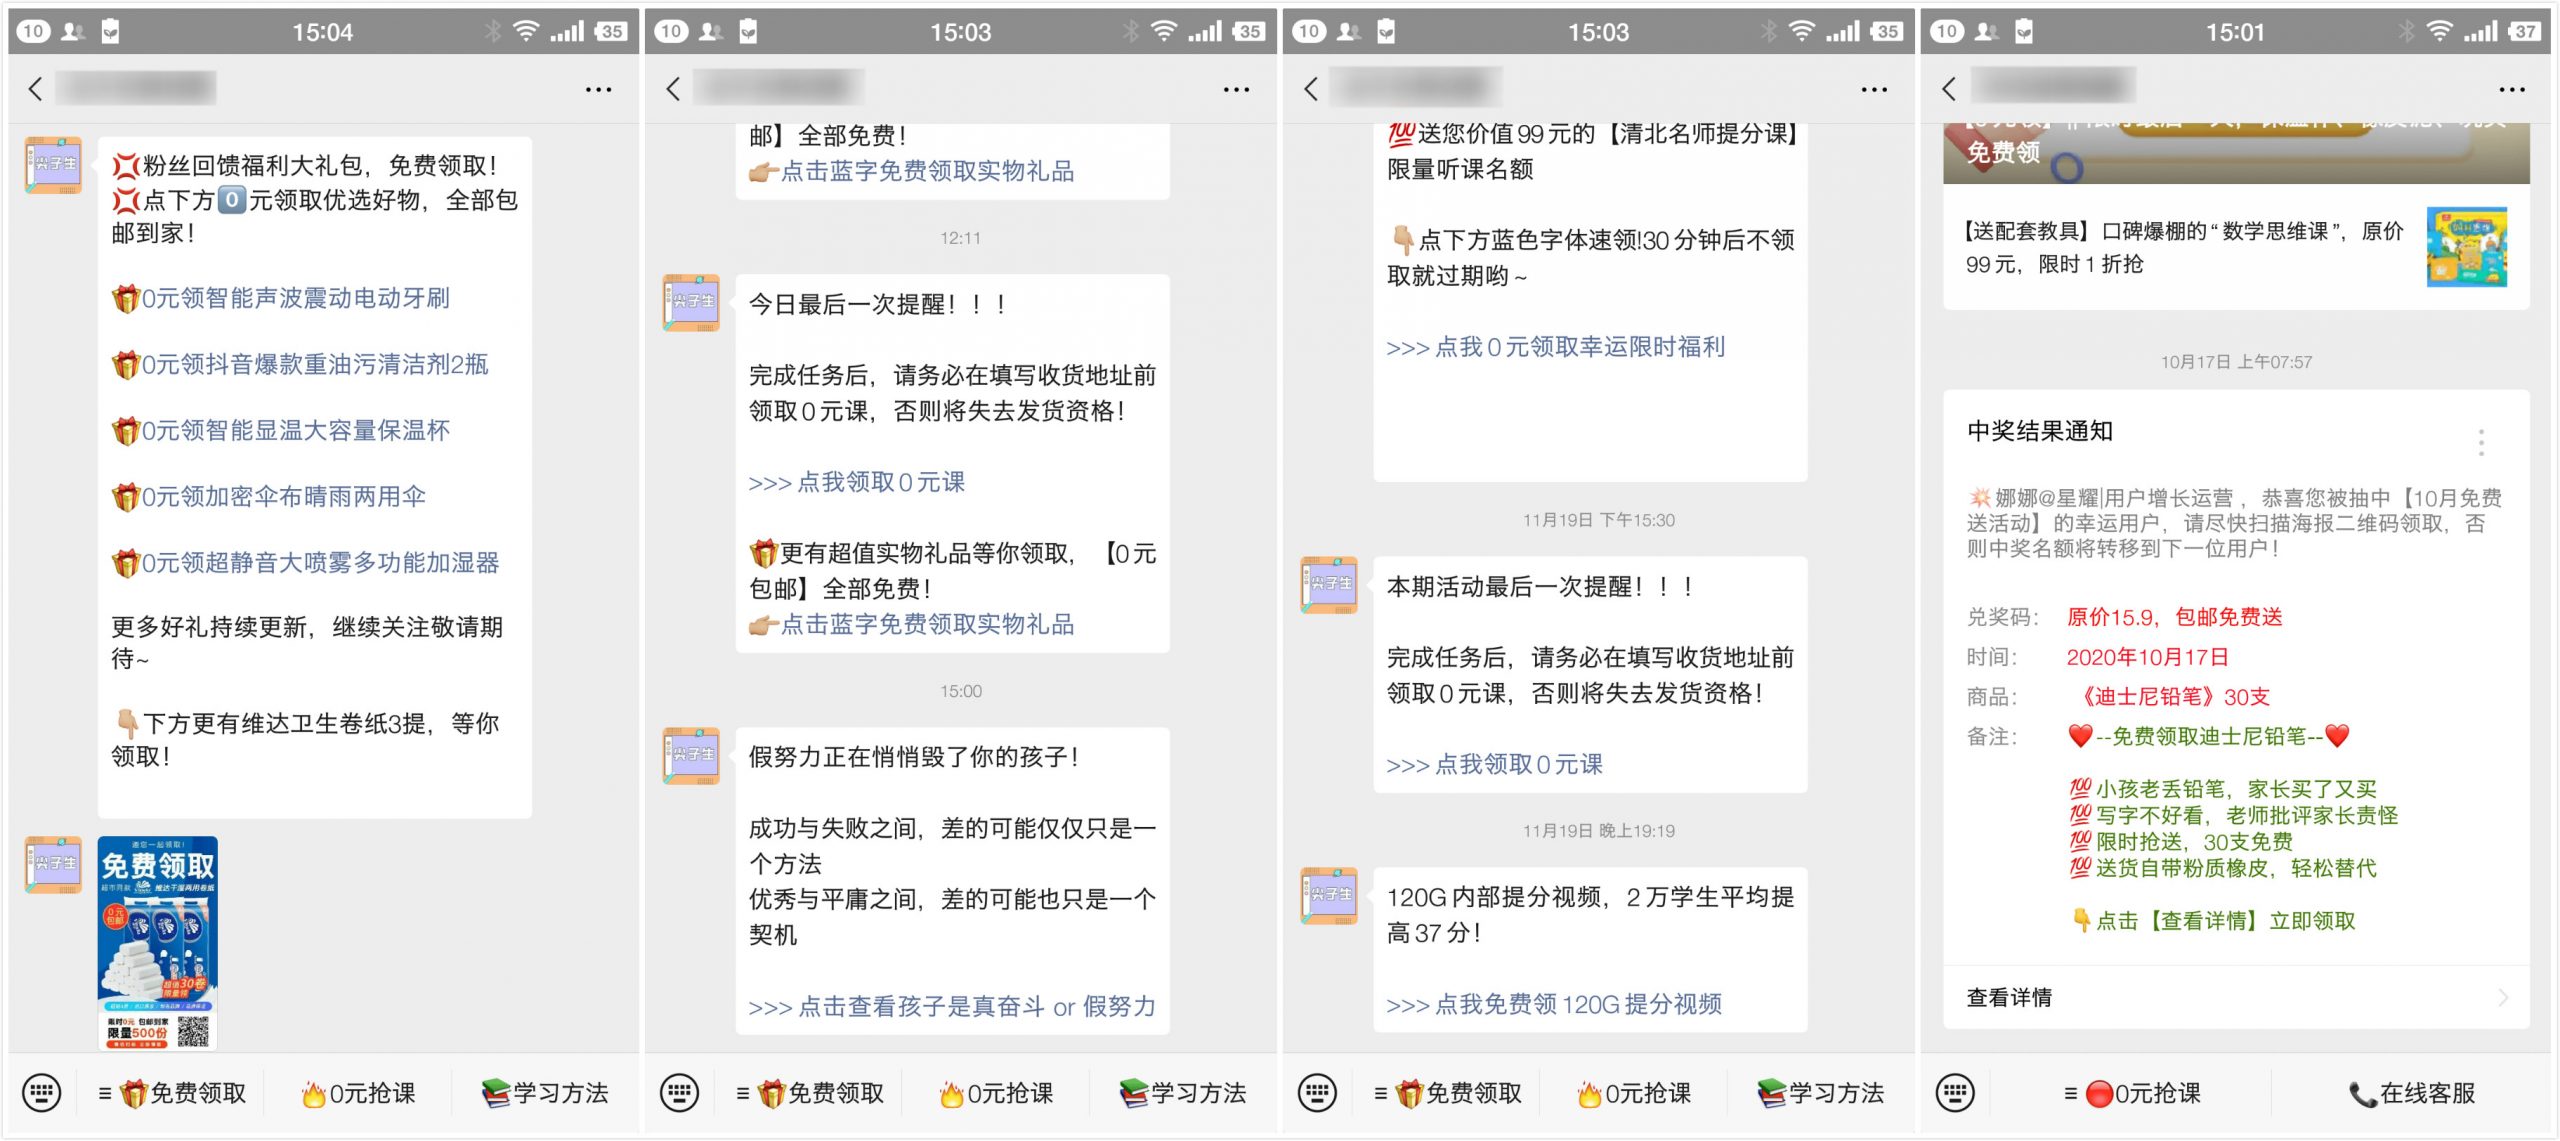Open 数学思维课 article card thumbnail

pyautogui.click(x=2466, y=247)
